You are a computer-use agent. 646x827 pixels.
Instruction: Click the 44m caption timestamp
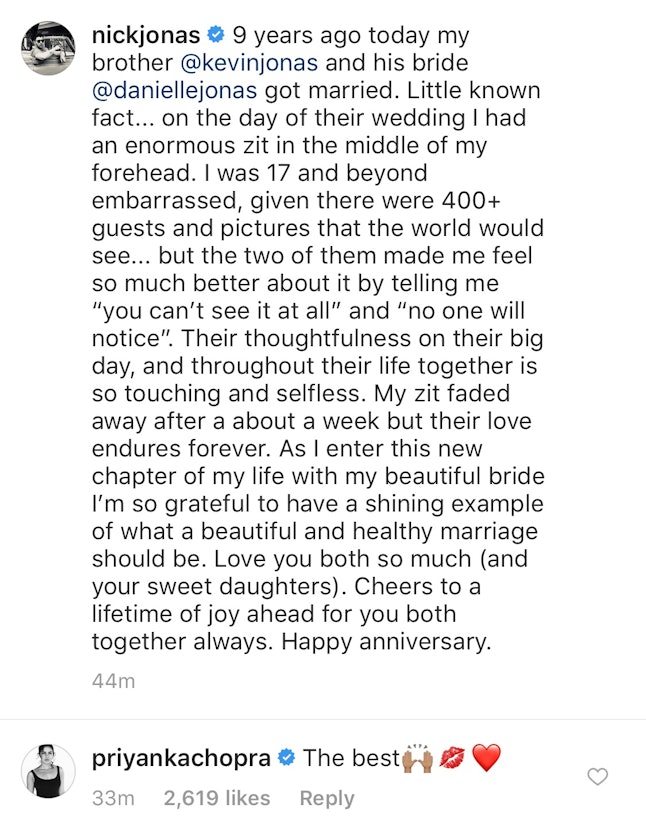(x=113, y=682)
